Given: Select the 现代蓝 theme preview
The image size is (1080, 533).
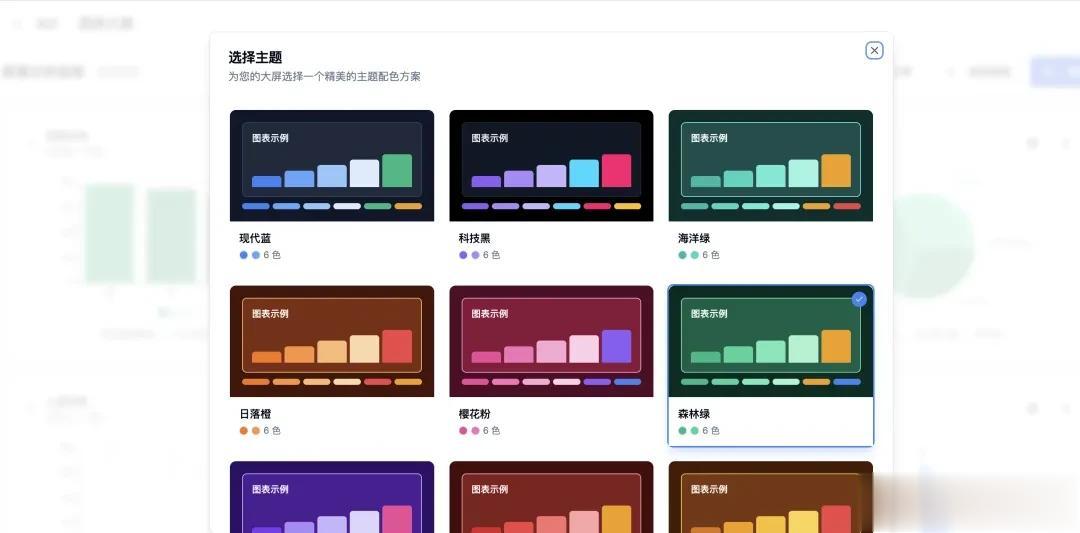Looking at the screenshot, I should (x=332, y=165).
